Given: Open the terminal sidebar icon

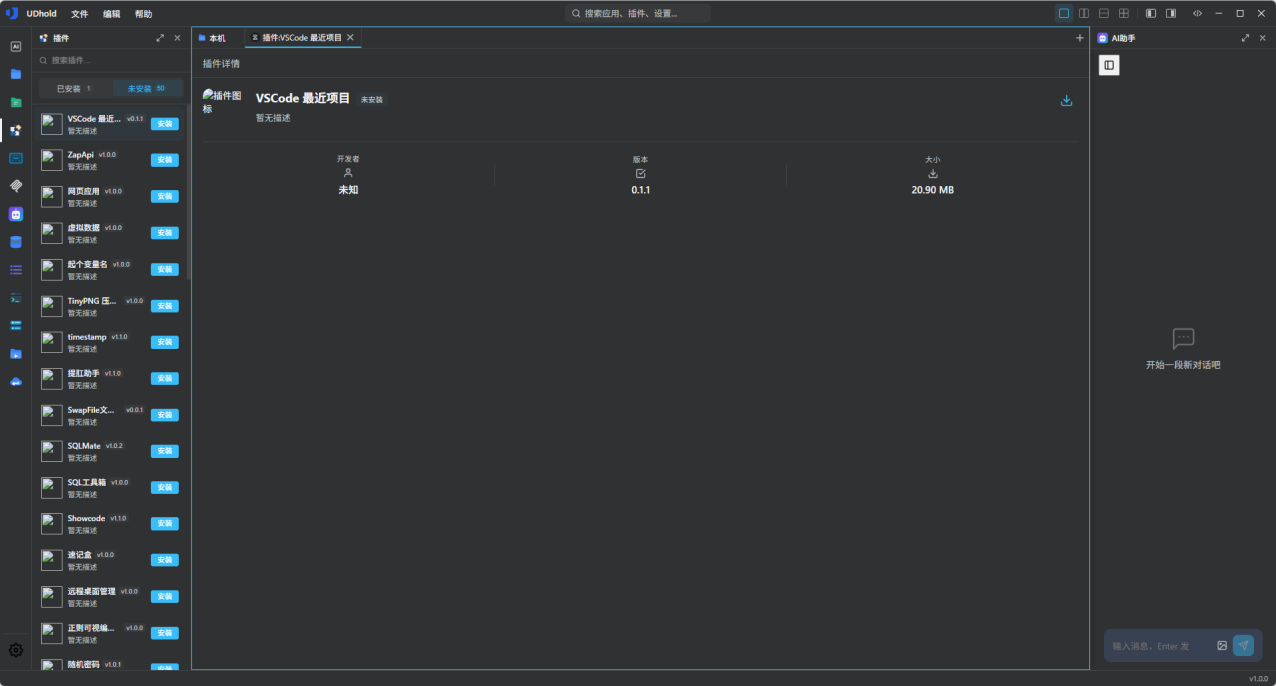Looking at the screenshot, I should pyautogui.click(x=16, y=298).
